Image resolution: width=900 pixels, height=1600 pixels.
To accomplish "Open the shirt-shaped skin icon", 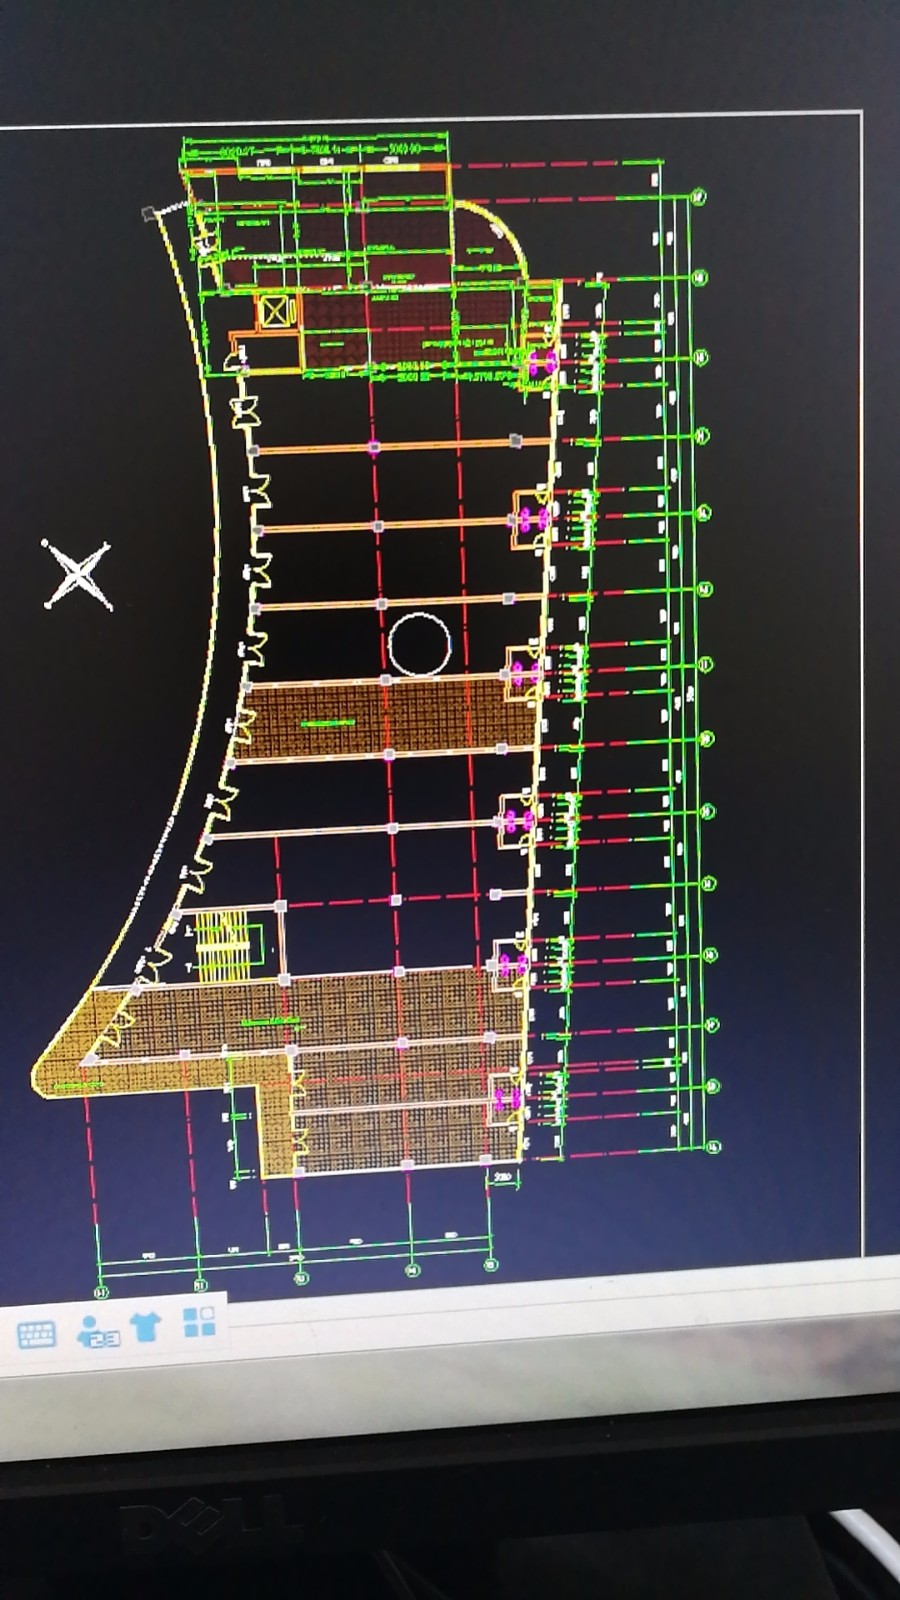I will click(x=146, y=1327).
